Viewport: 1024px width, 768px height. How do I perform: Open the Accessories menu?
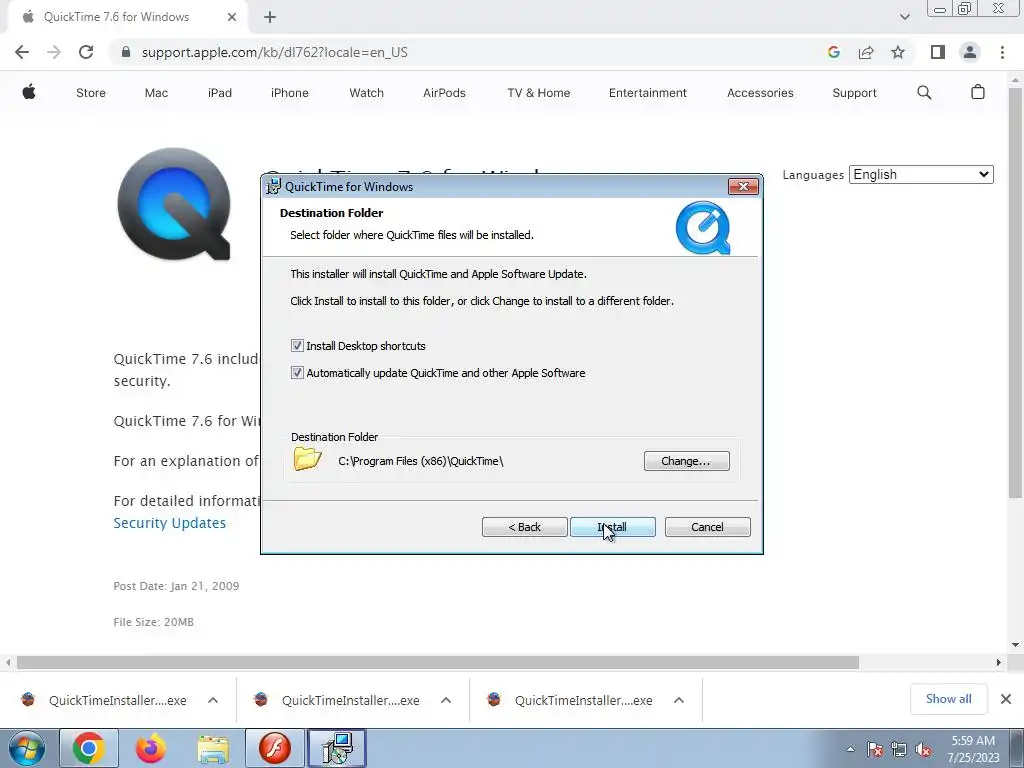(x=760, y=93)
